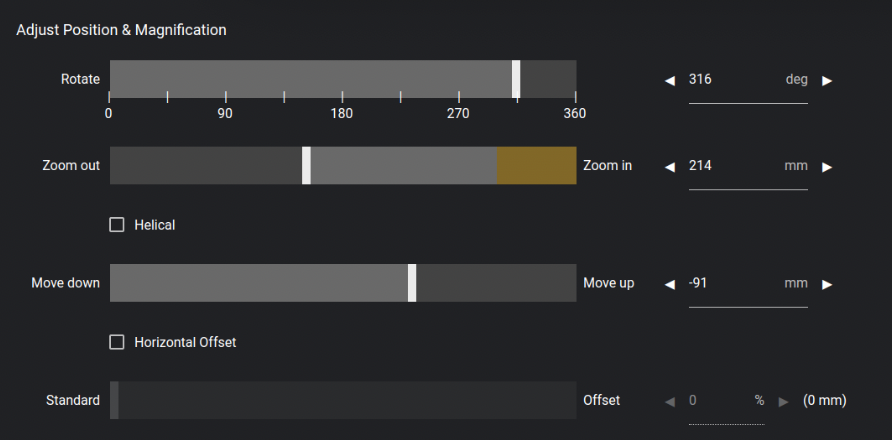The image size is (892, 440).
Task: Click the Rotate slider white handle
Action: click(516, 79)
